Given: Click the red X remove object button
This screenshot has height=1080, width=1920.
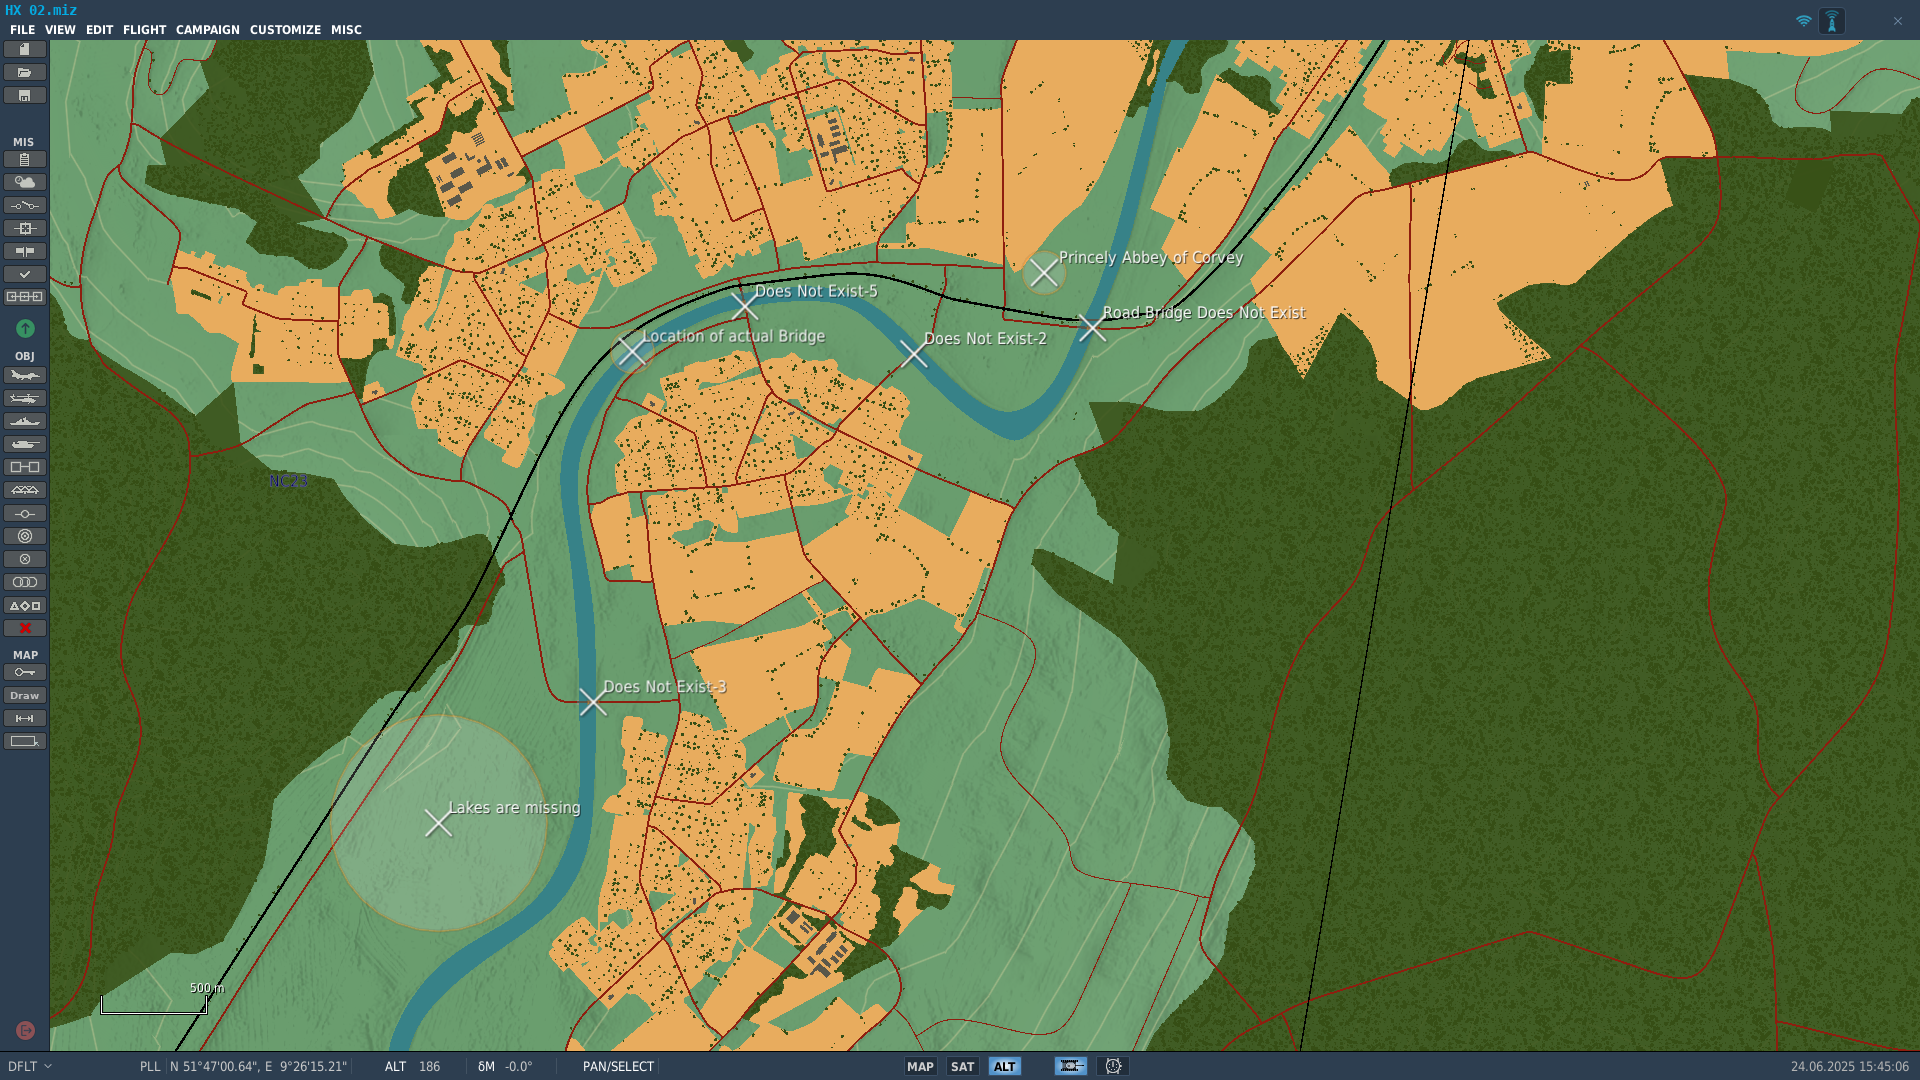Looking at the screenshot, I should 25,628.
